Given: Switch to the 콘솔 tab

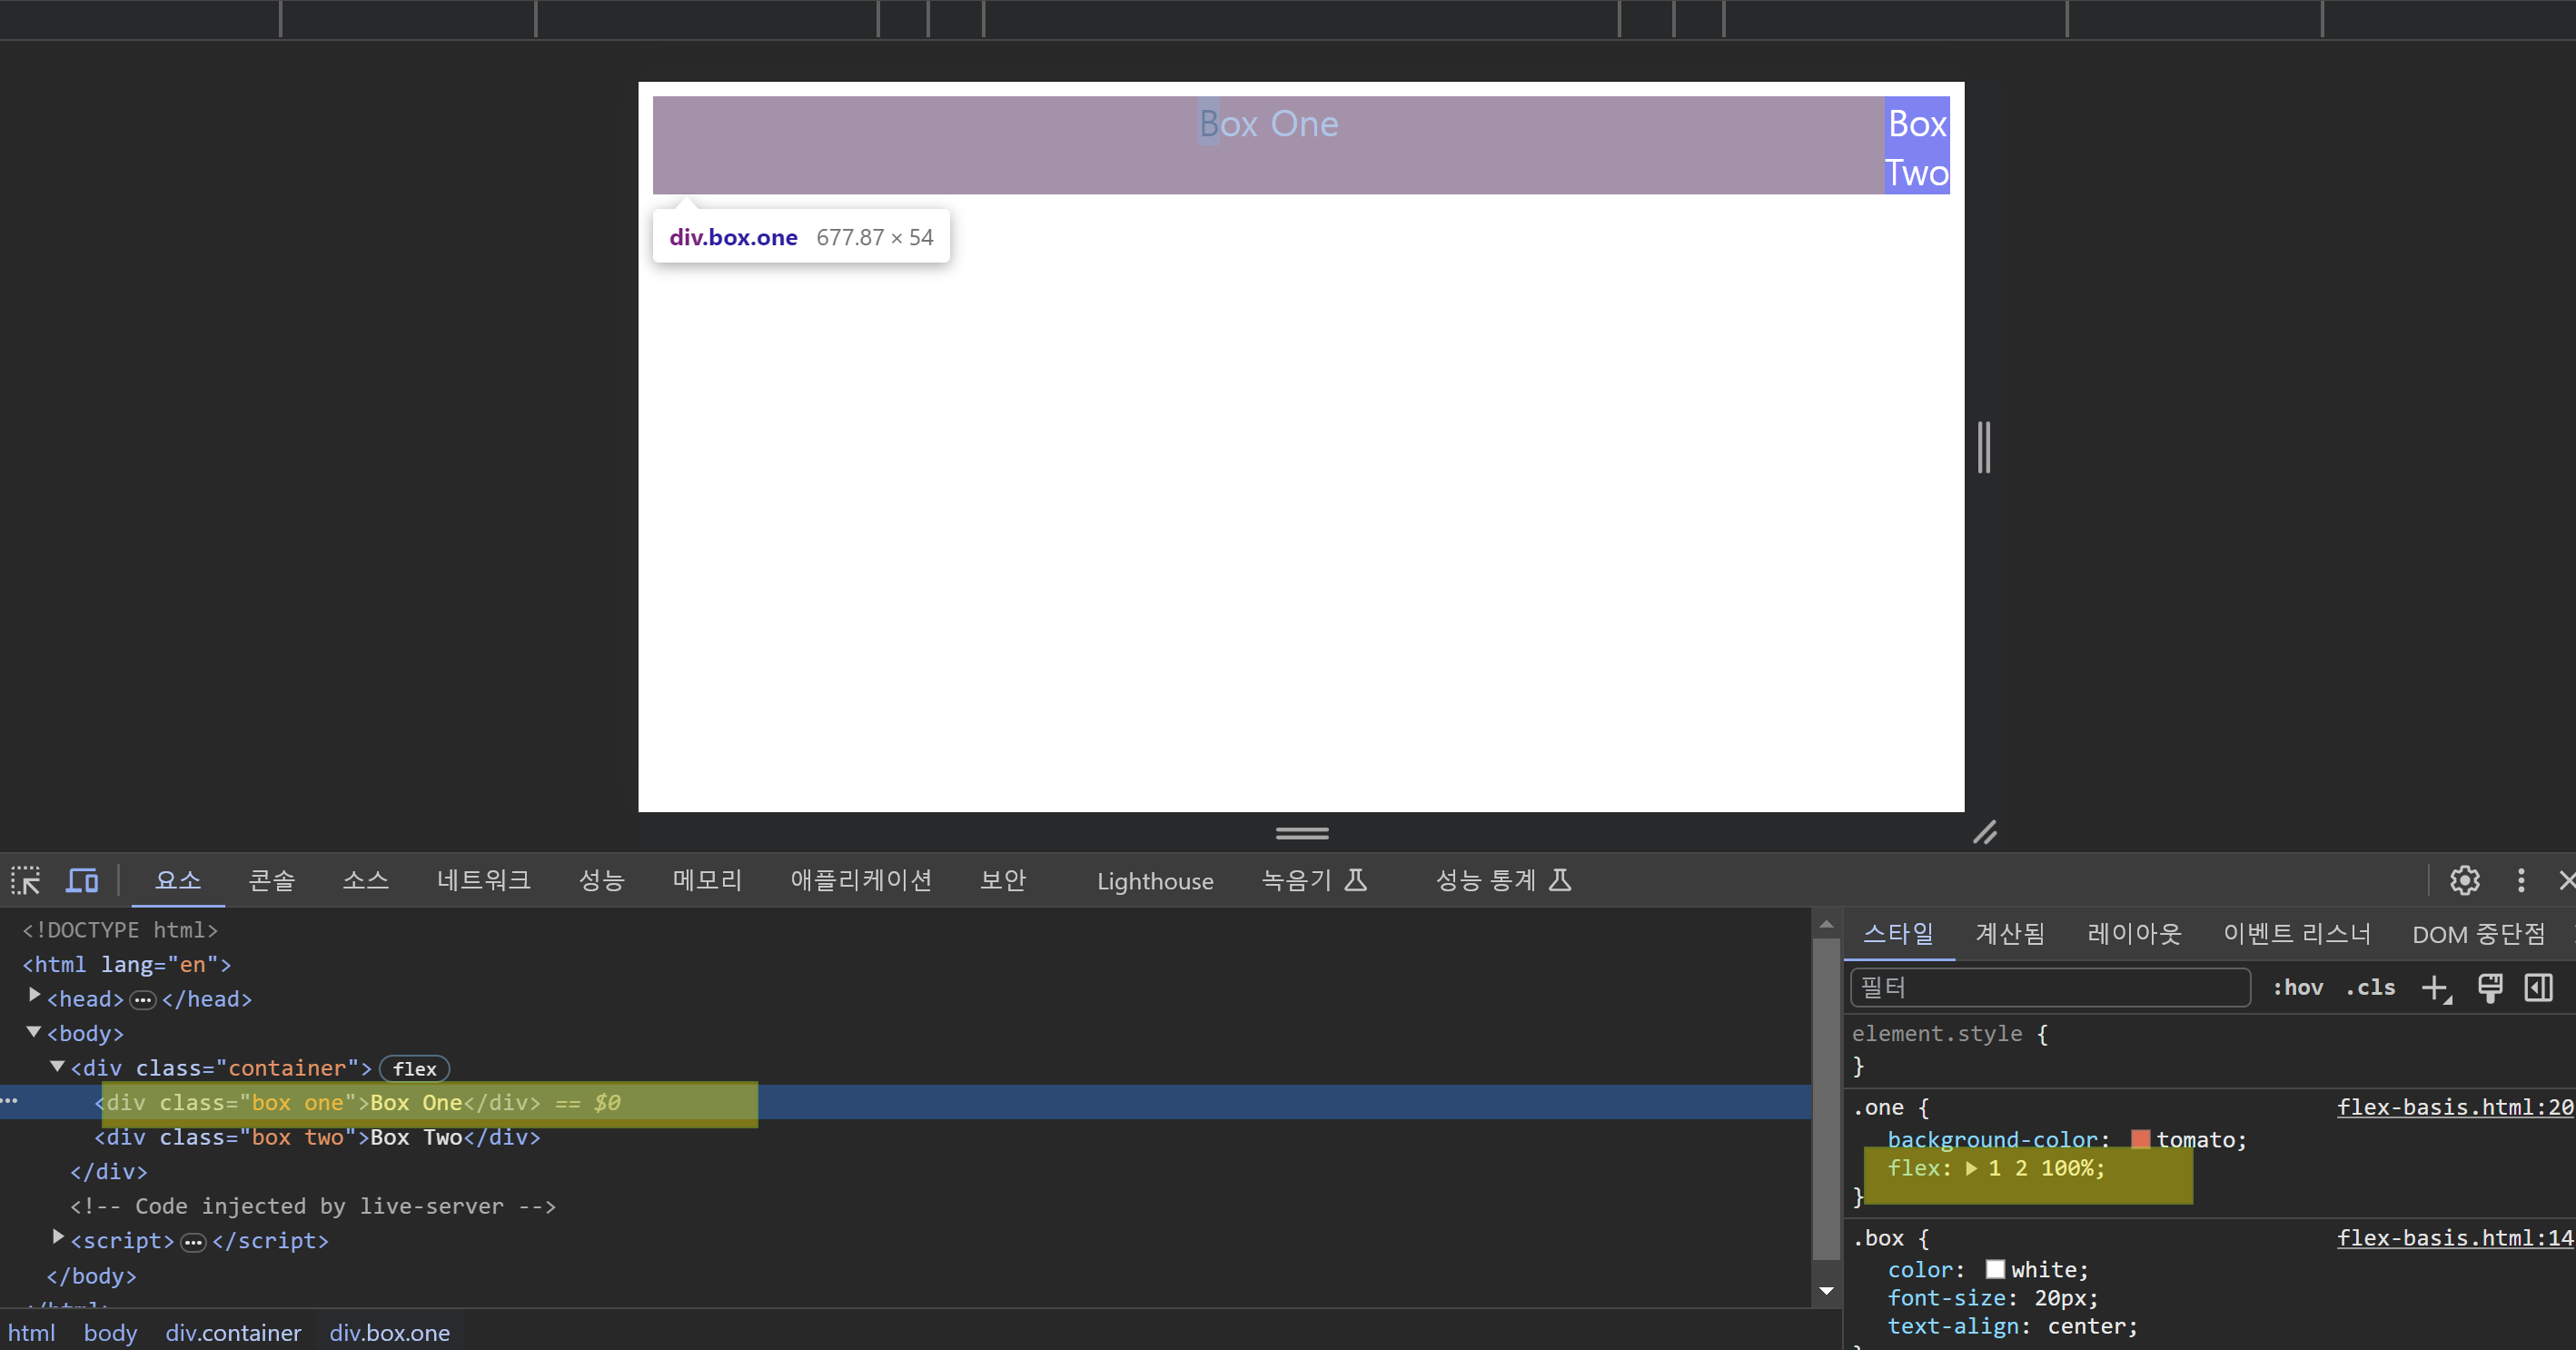Looking at the screenshot, I should point(272,880).
